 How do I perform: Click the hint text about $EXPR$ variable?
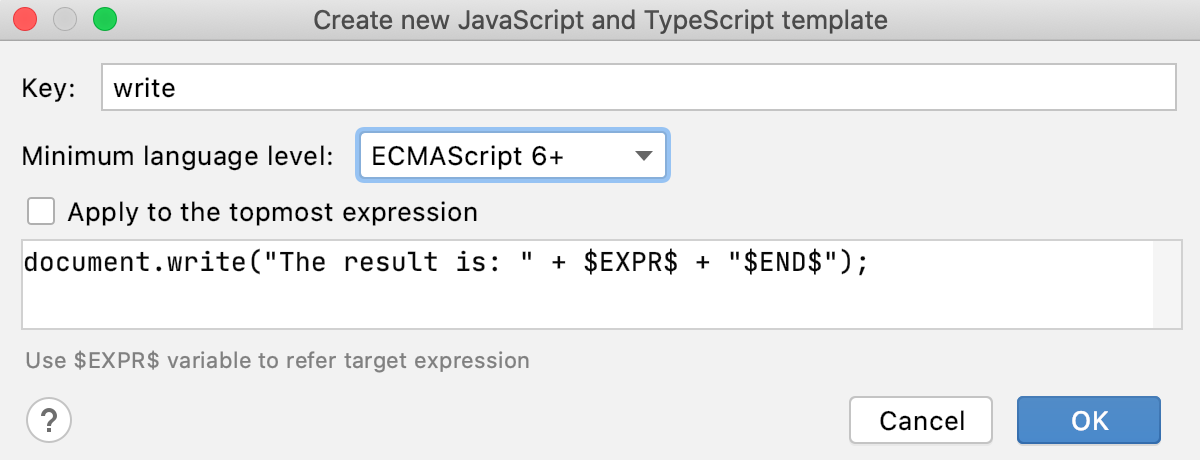(x=276, y=360)
